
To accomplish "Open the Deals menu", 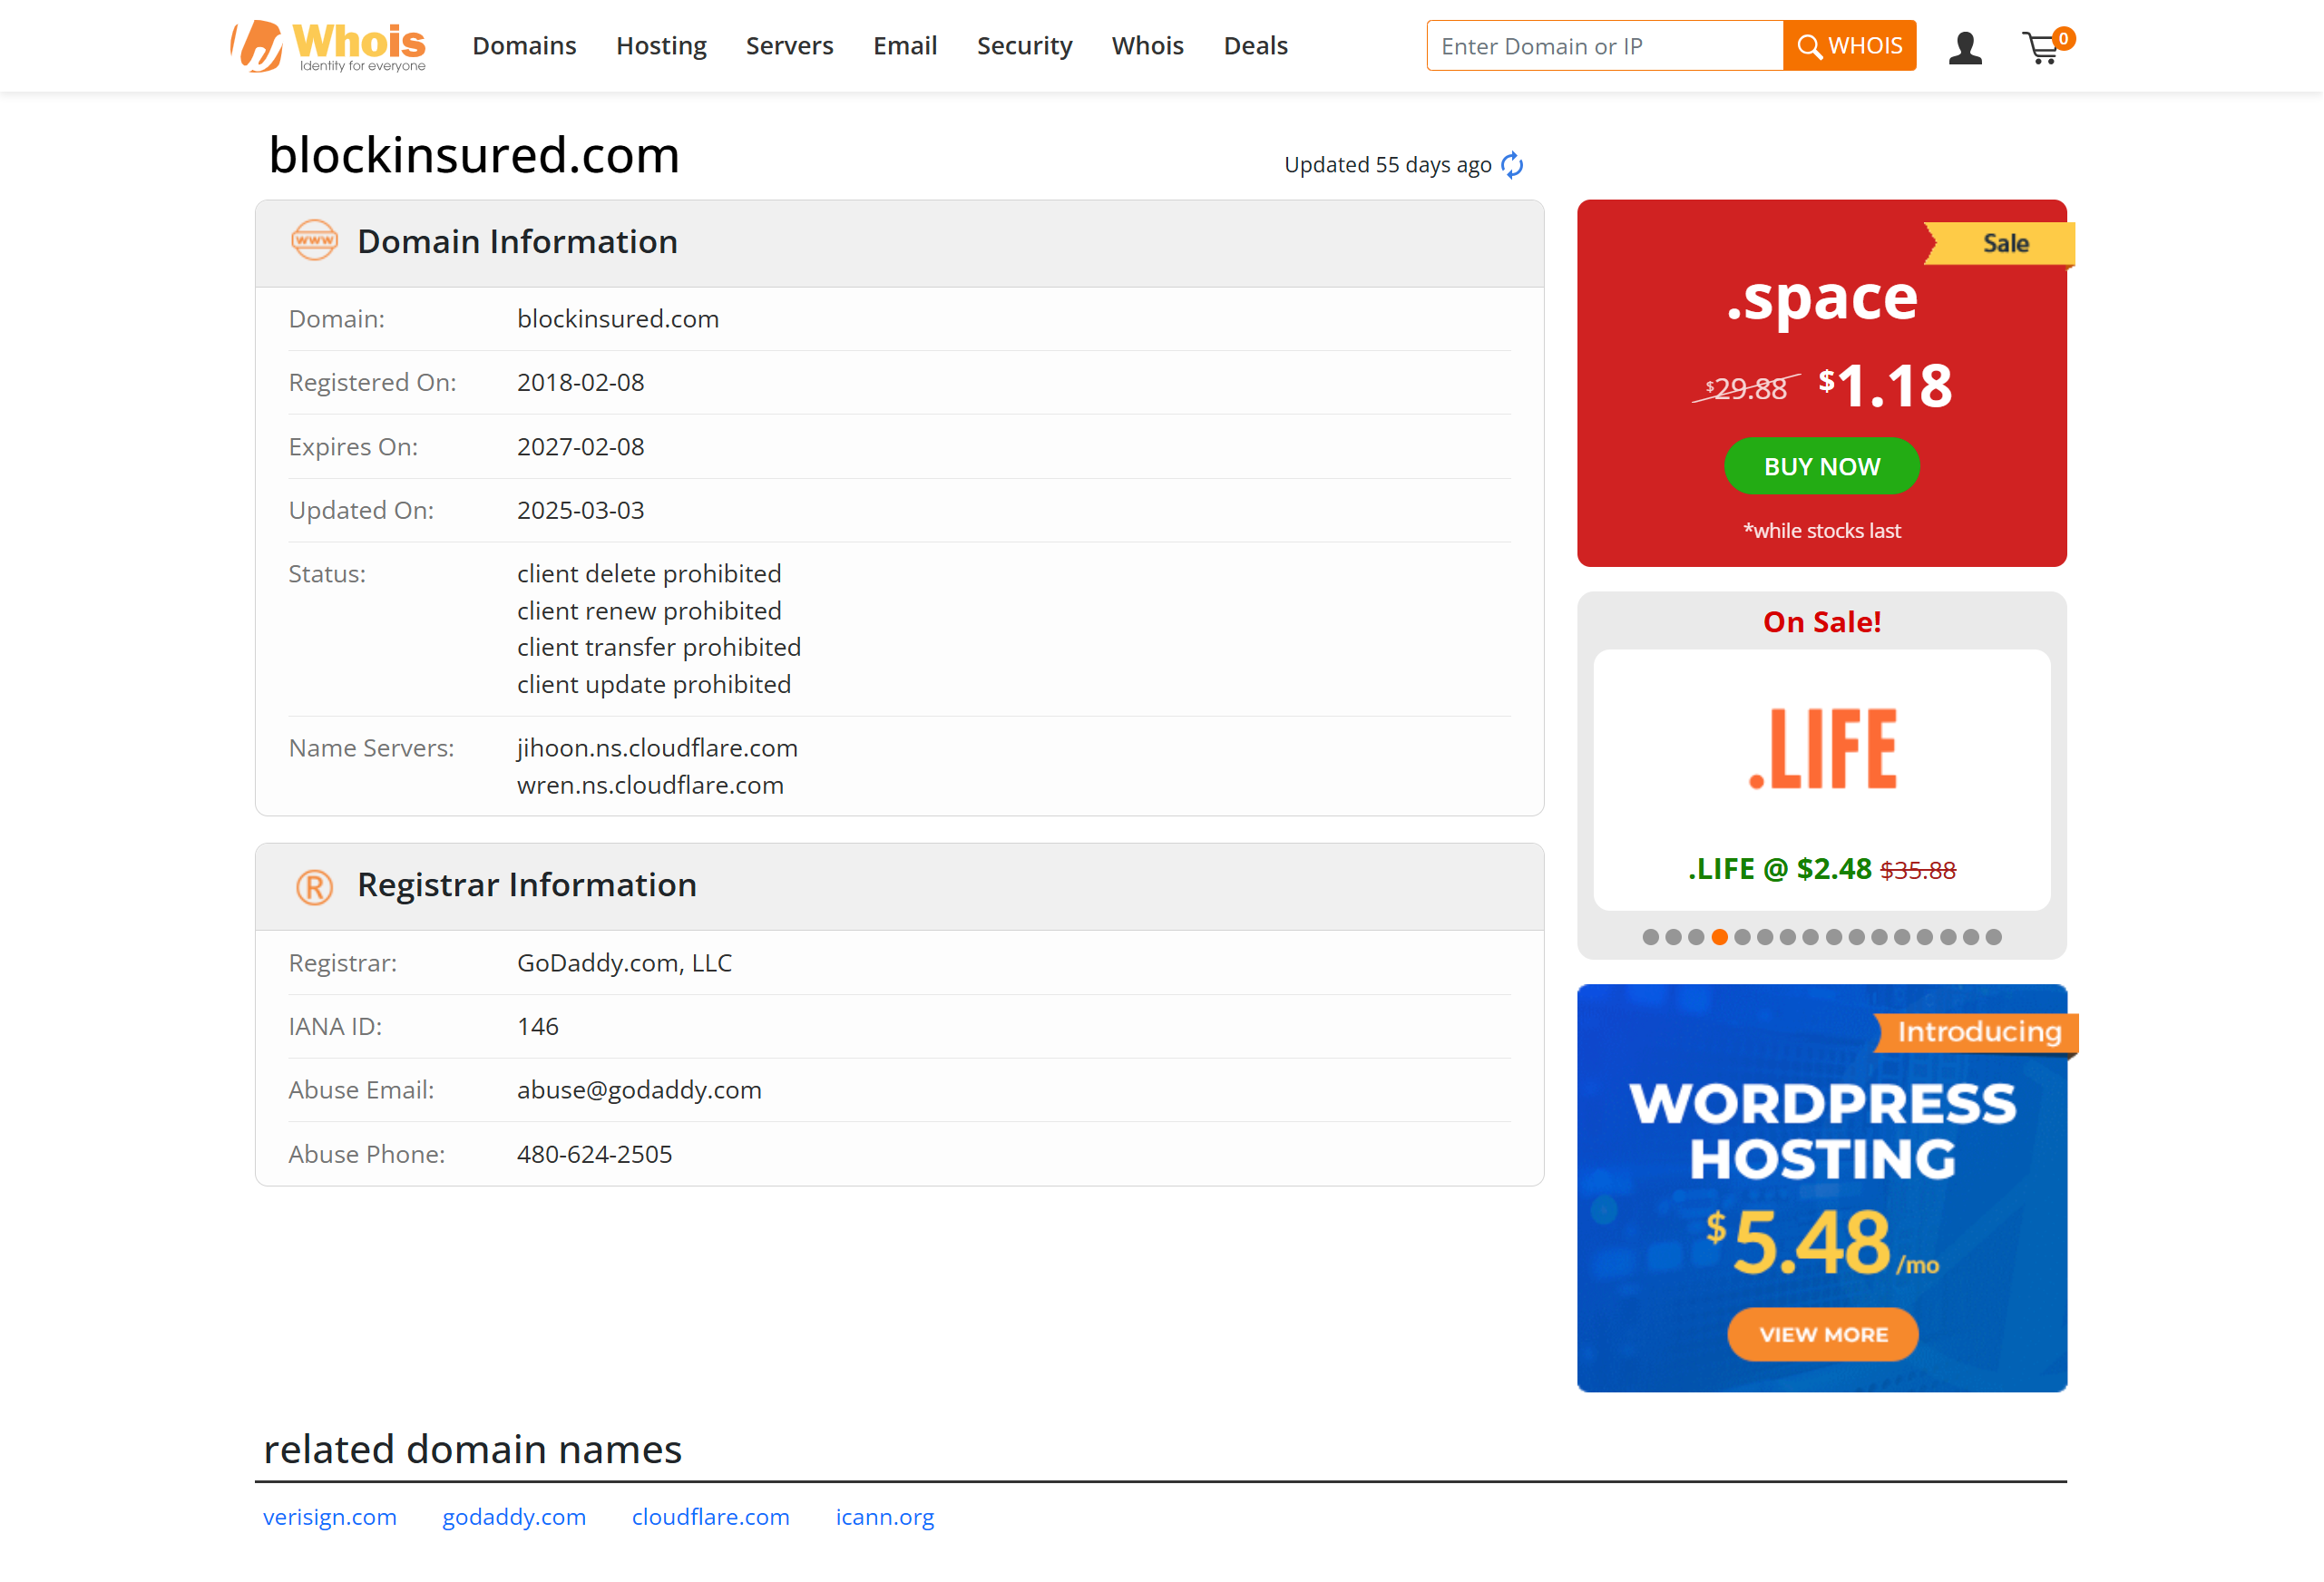I will [1255, 45].
